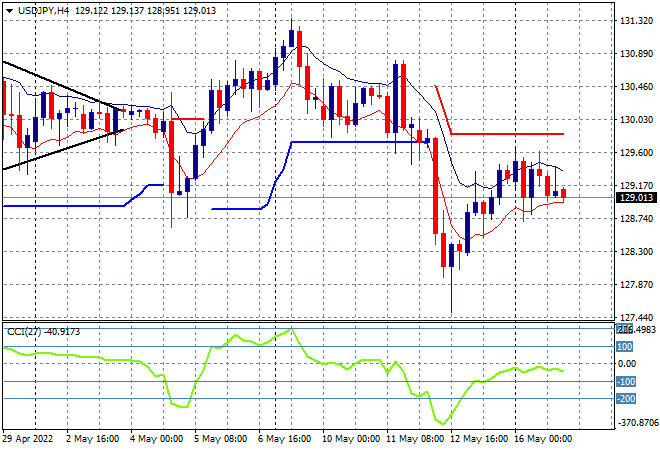Screen dimensions: 660x450
Task: Select the 6 May 16:00 time label
Action: point(285,439)
